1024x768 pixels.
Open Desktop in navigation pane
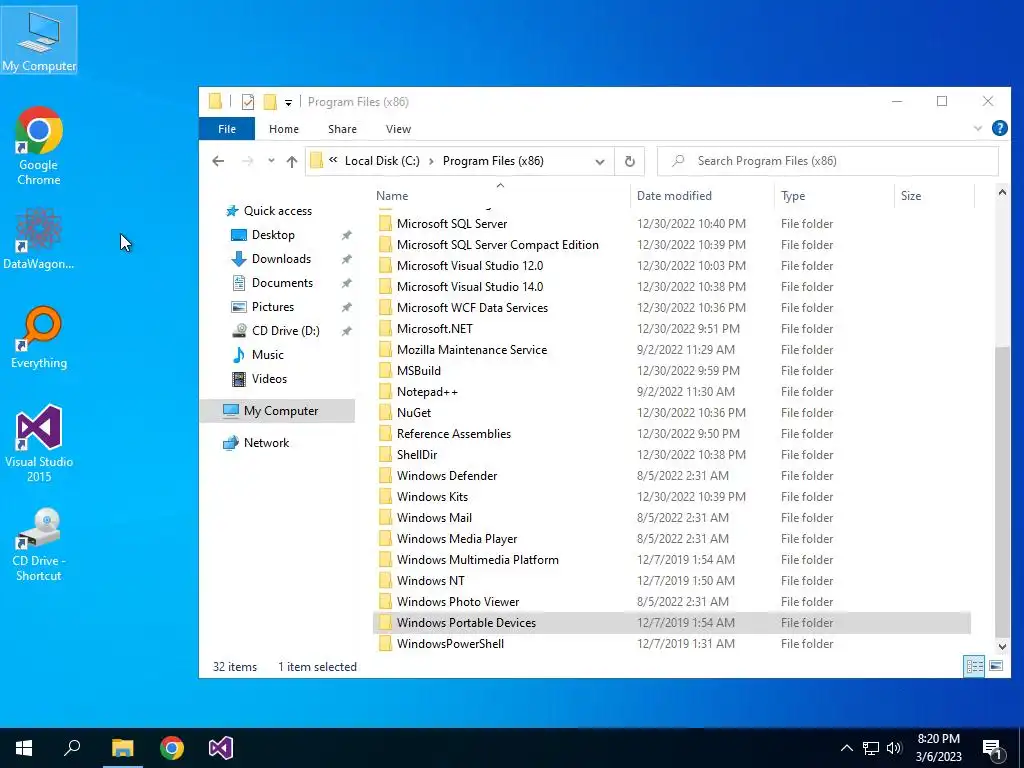273,235
